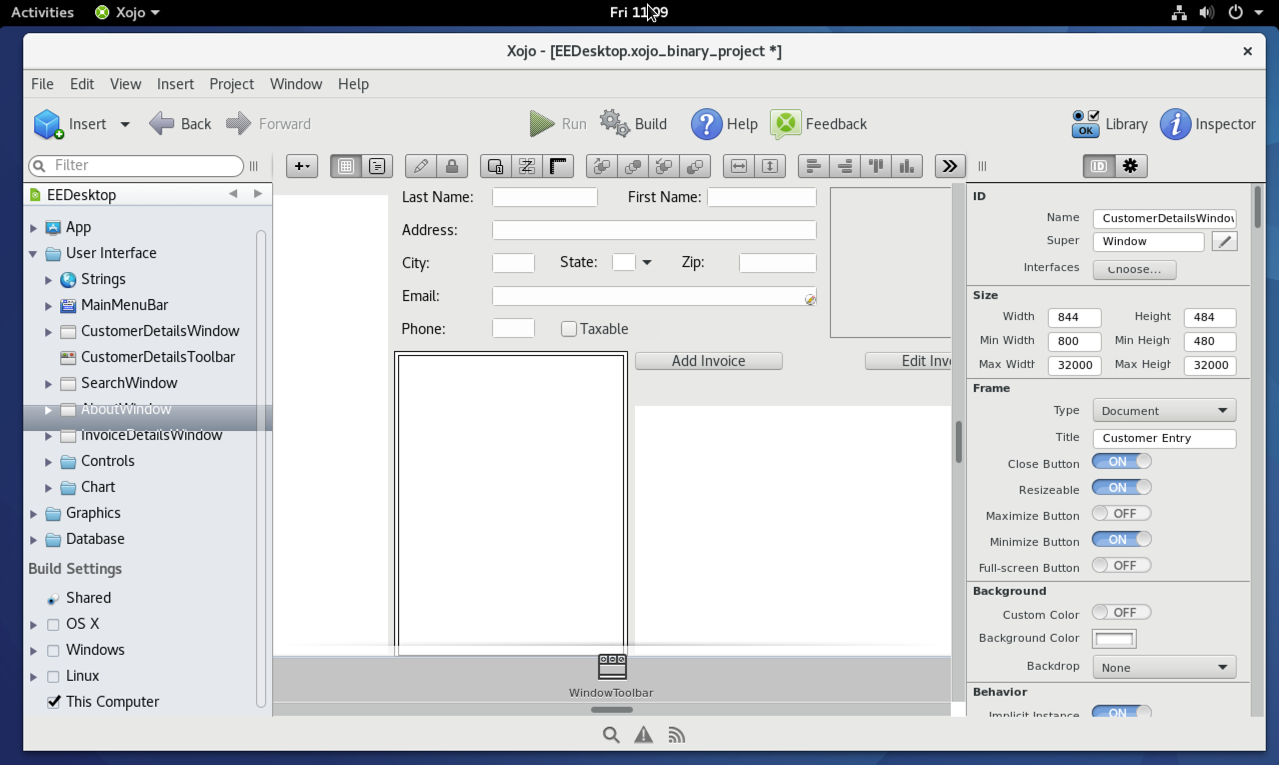The height and width of the screenshot is (765, 1279).
Task: Open the Inspector info icon
Action: pos(1175,124)
